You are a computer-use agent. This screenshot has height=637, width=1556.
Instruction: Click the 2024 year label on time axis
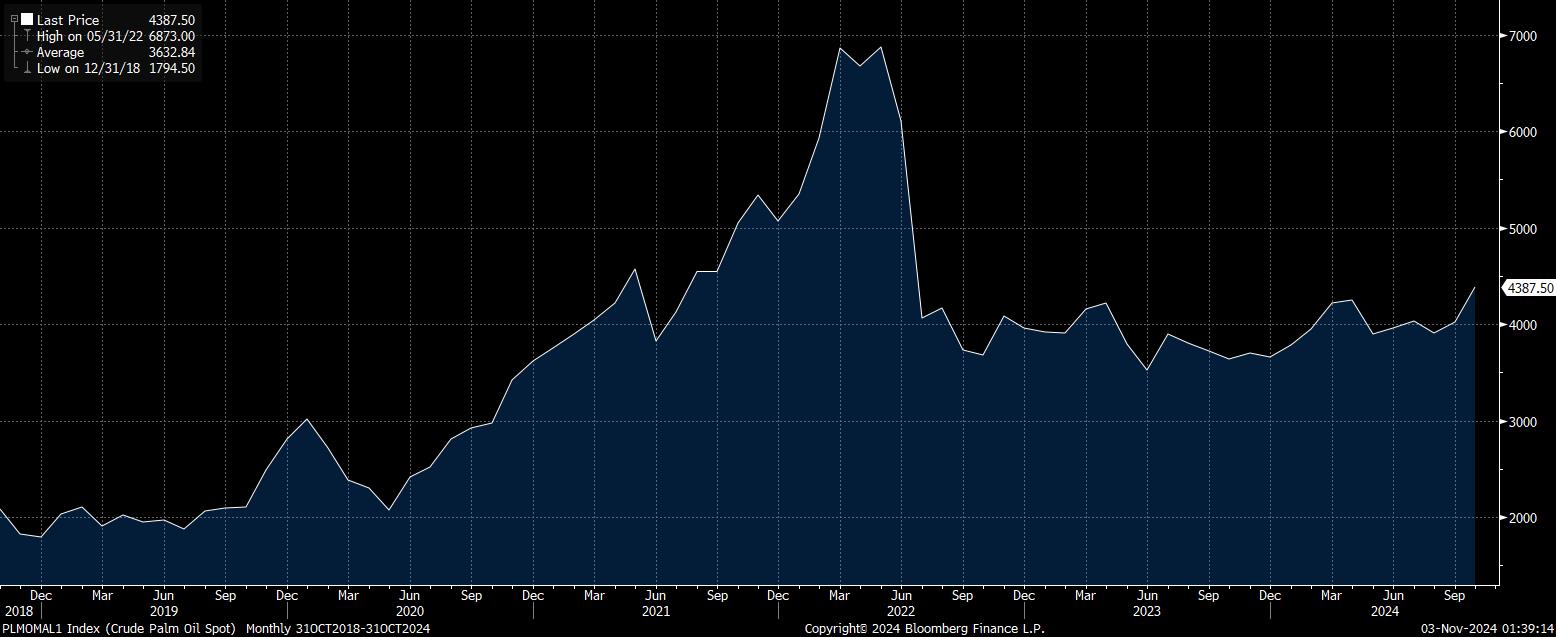[x=1384, y=611]
